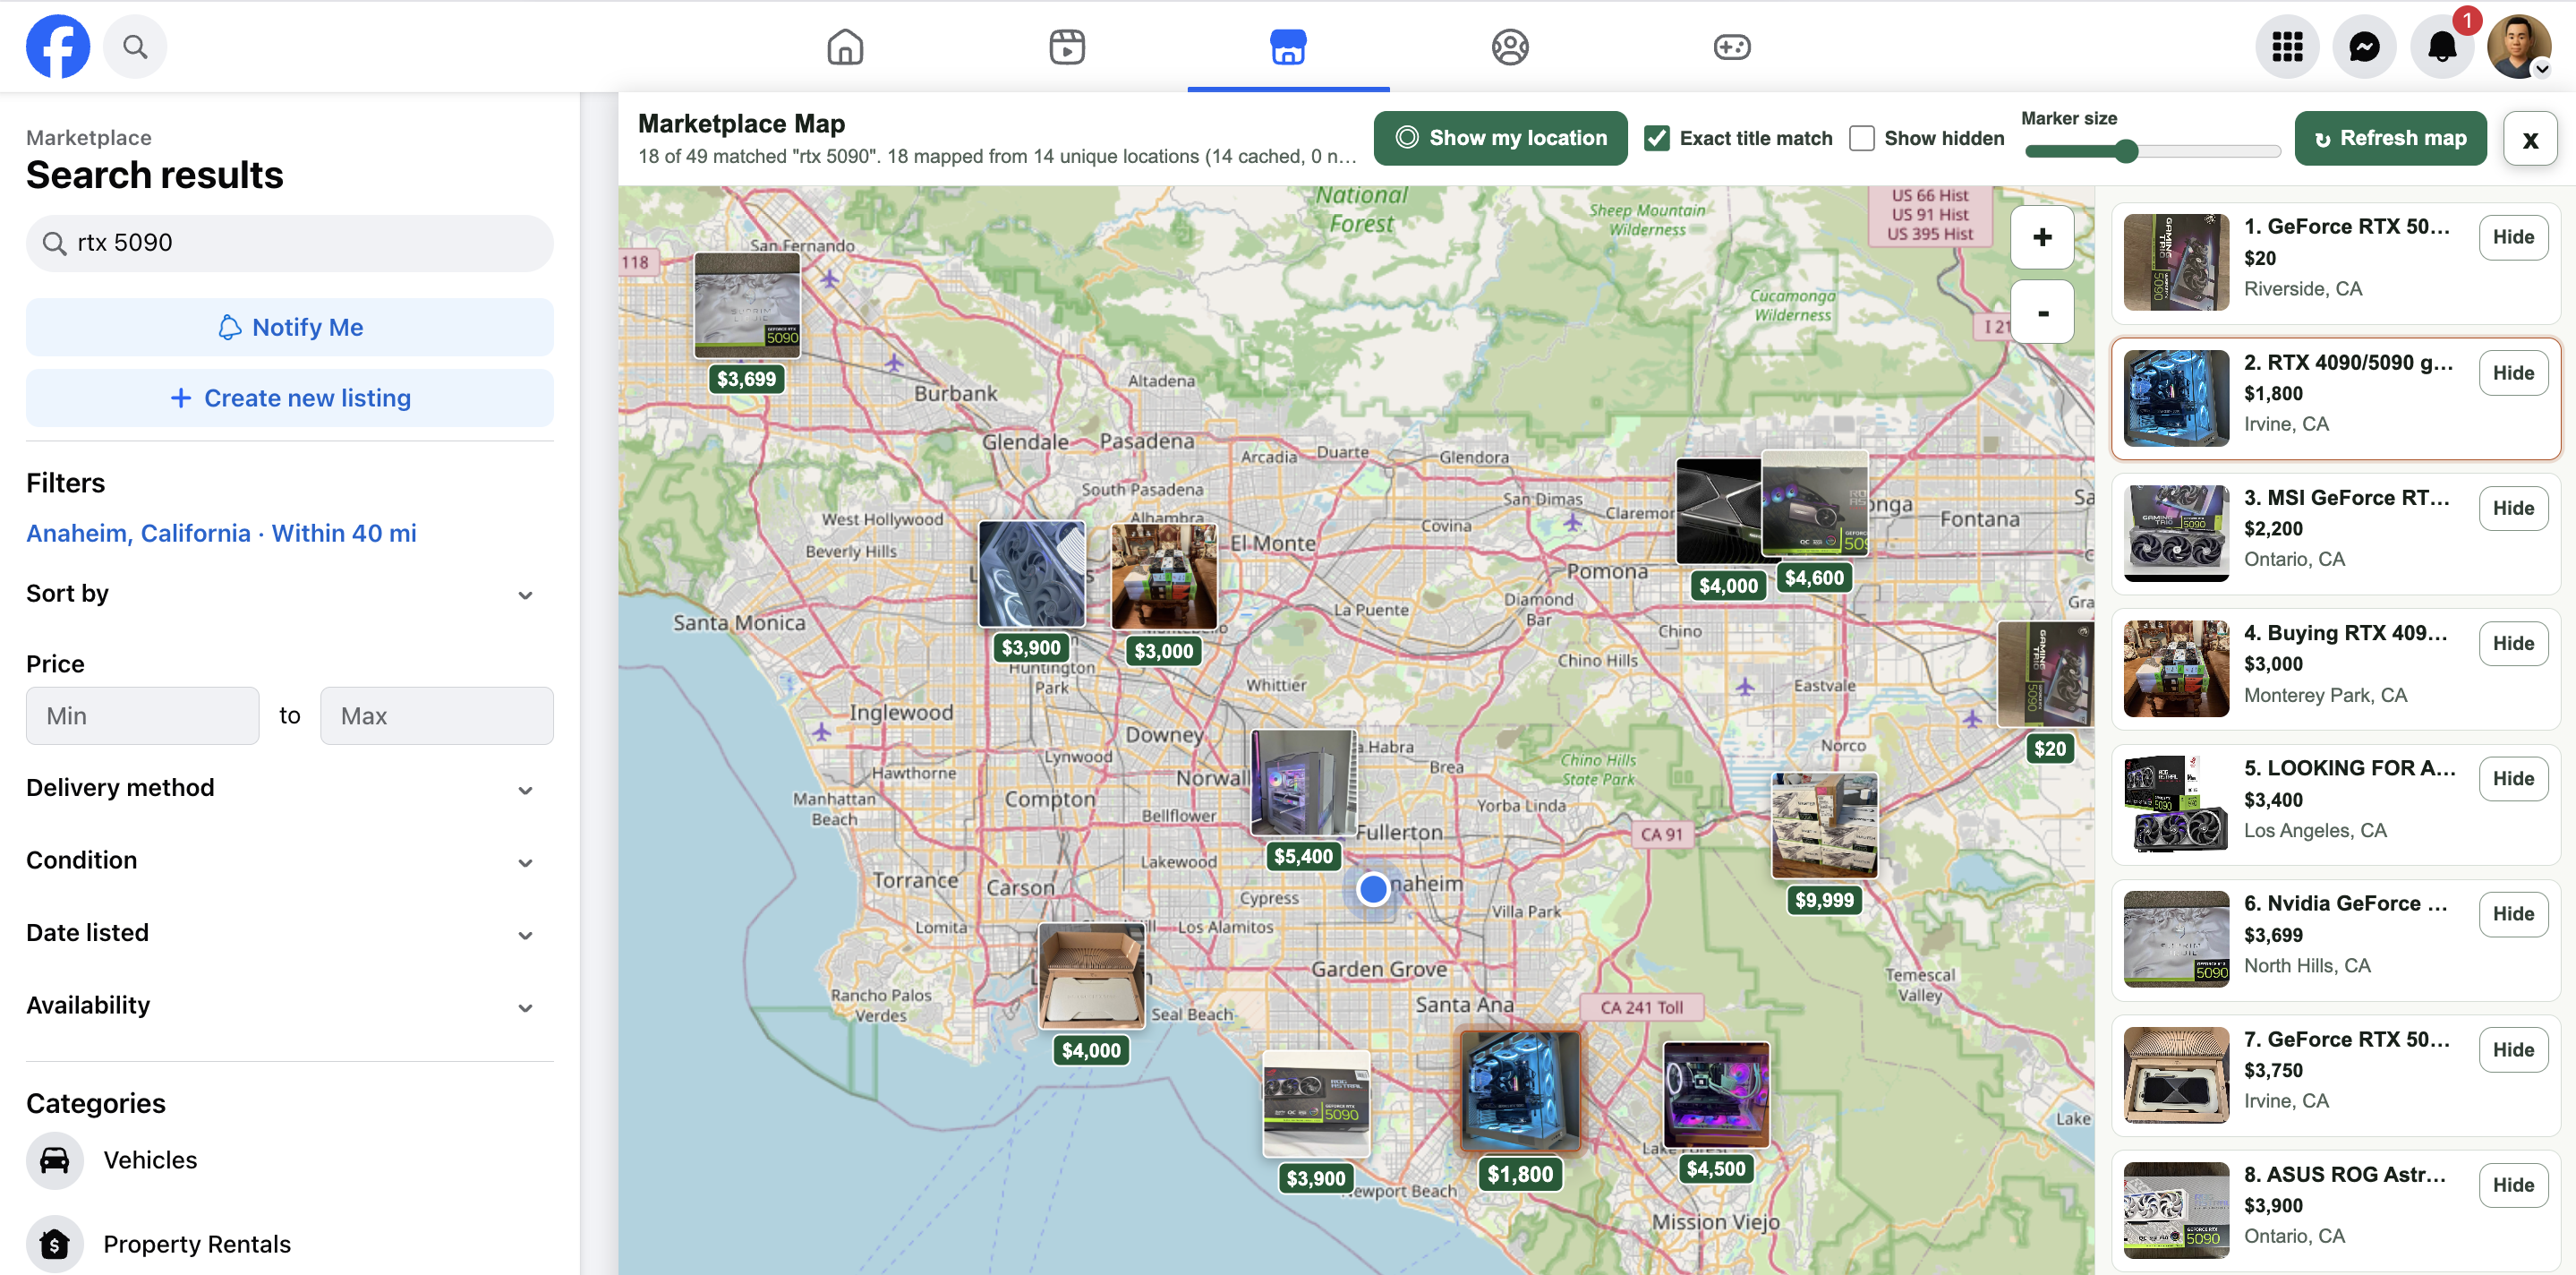
Task: Open the Groups tab
Action: (1510, 47)
